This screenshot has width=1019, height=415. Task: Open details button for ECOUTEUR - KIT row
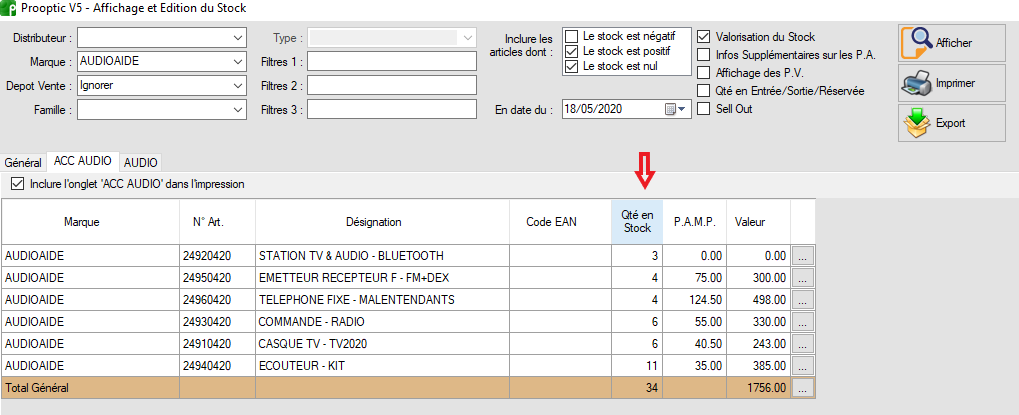point(803,366)
